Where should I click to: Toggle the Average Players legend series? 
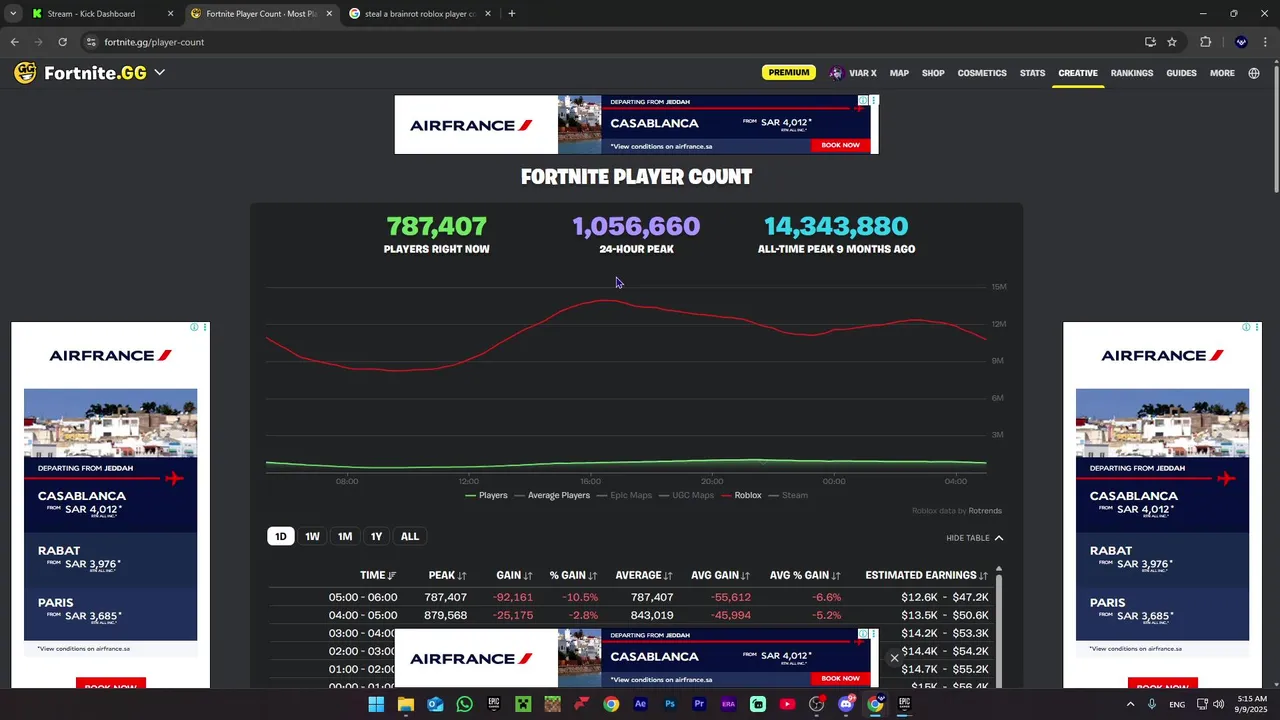(x=552, y=495)
